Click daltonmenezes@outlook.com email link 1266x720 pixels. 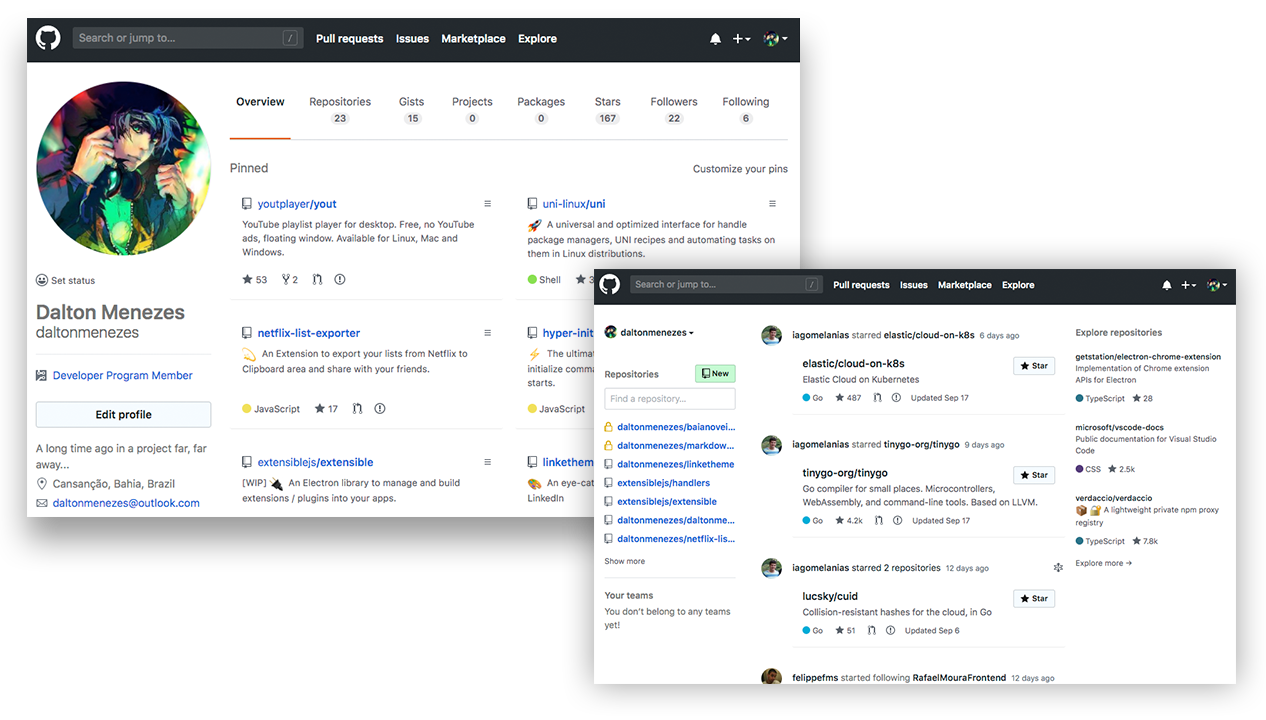(x=126, y=503)
